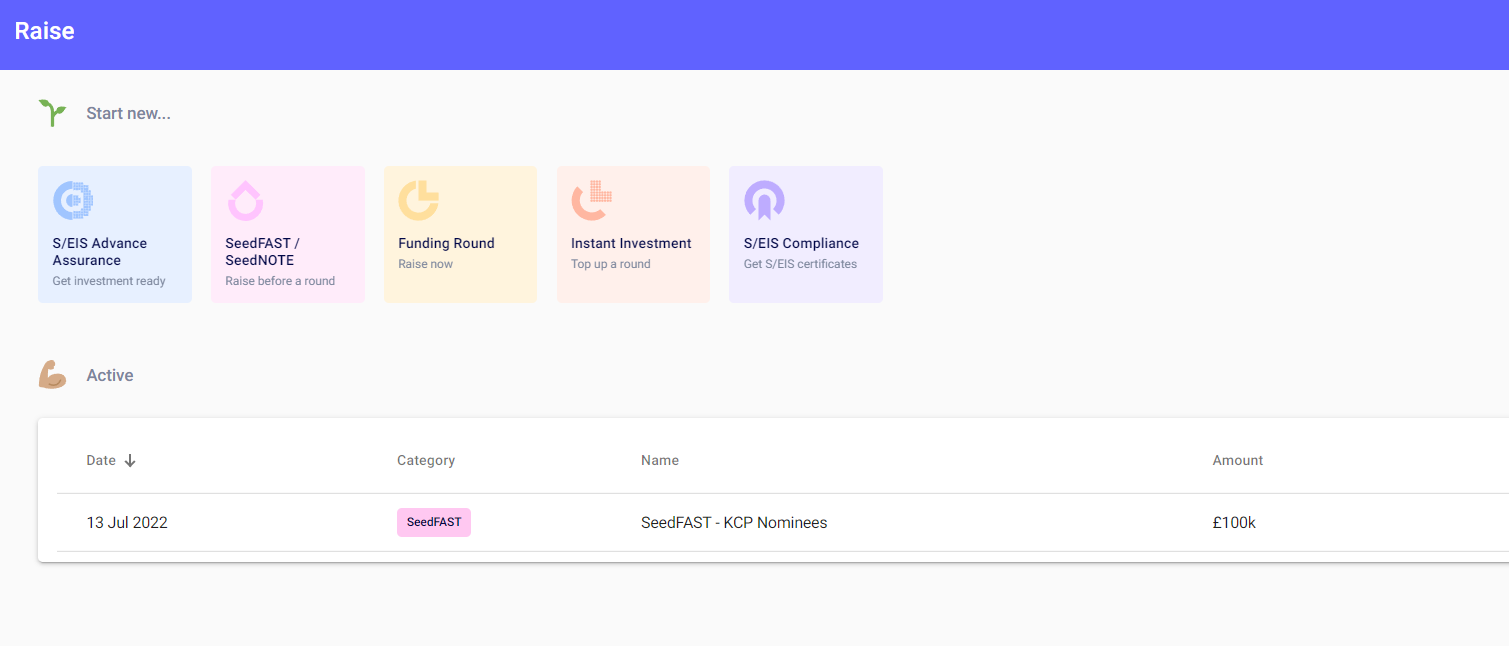The height and width of the screenshot is (646, 1509).
Task: Click the Date sort arrow icon
Action: tap(130, 461)
